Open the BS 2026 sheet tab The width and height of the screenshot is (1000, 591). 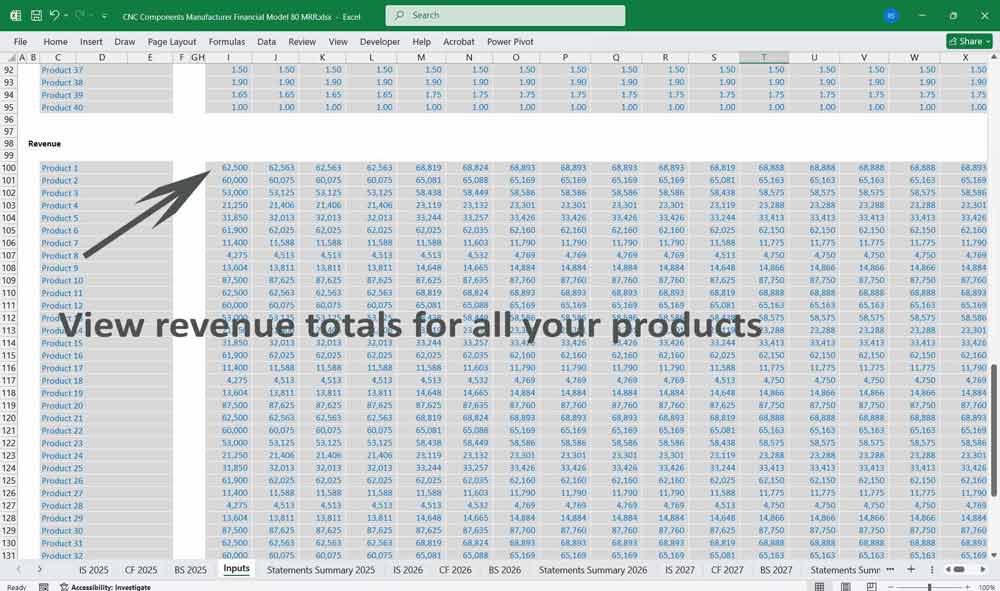coord(504,570)
